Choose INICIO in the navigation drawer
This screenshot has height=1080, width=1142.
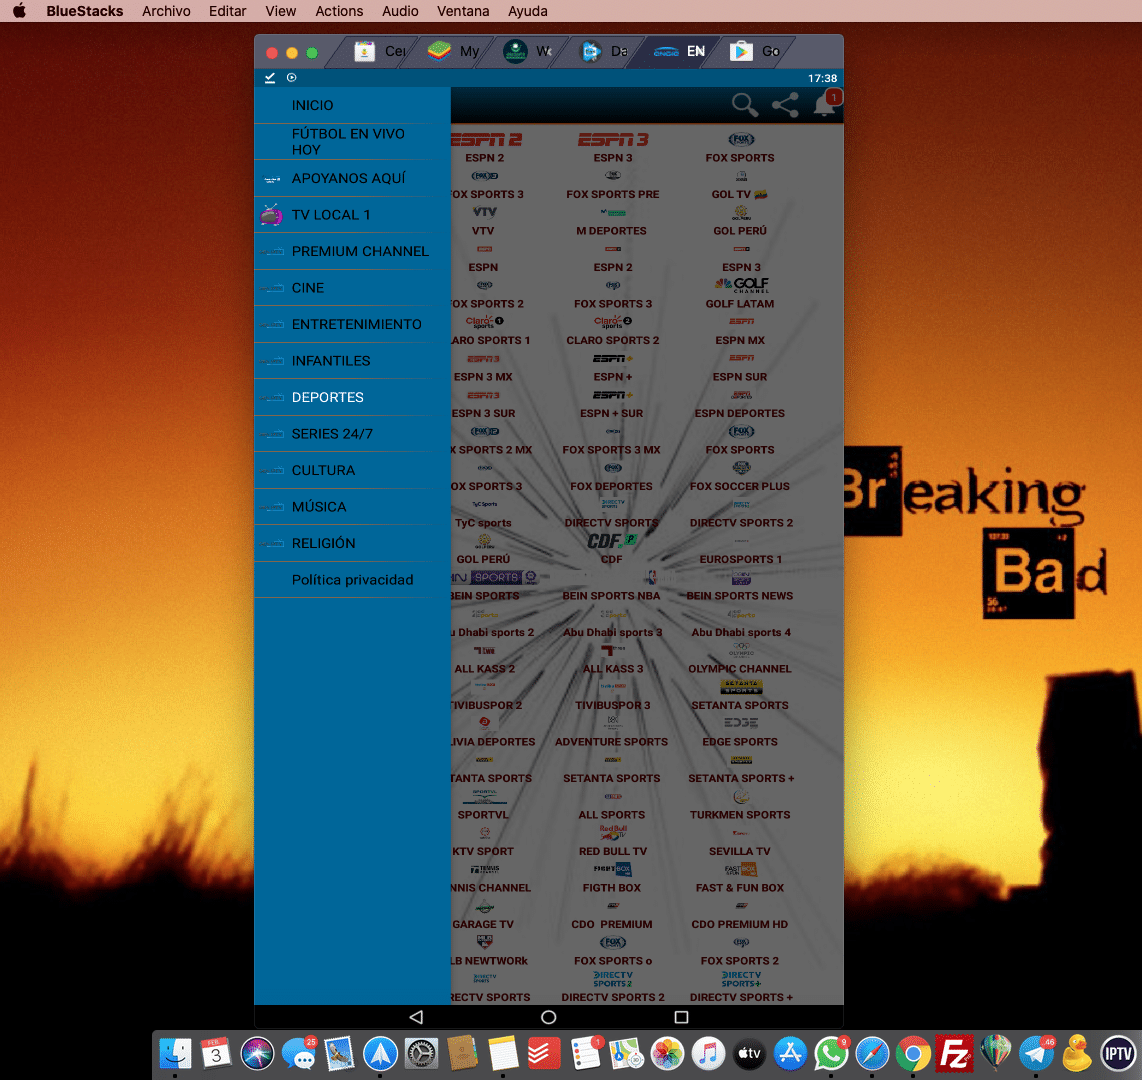coord(313,105)
